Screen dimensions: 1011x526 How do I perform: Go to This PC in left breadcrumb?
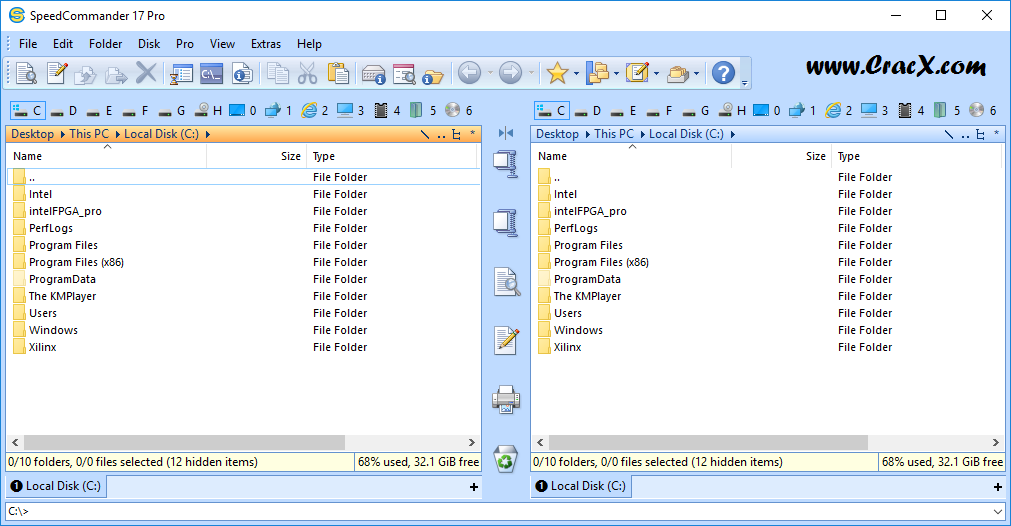tap(89, 134)
